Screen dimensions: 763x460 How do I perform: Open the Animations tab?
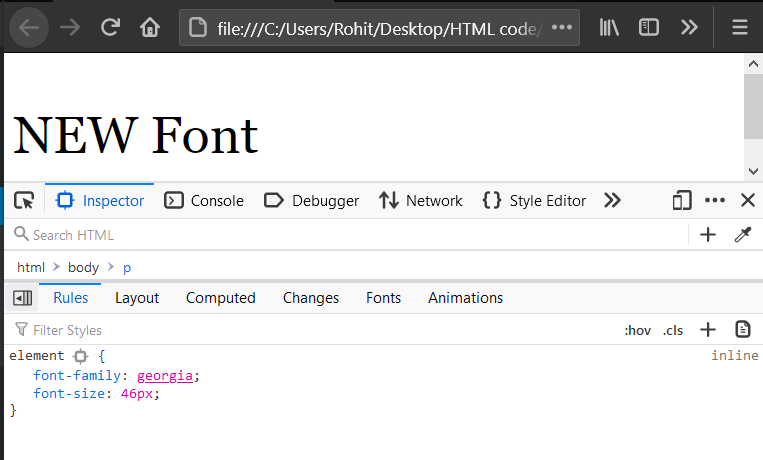(x=465, y=298)
